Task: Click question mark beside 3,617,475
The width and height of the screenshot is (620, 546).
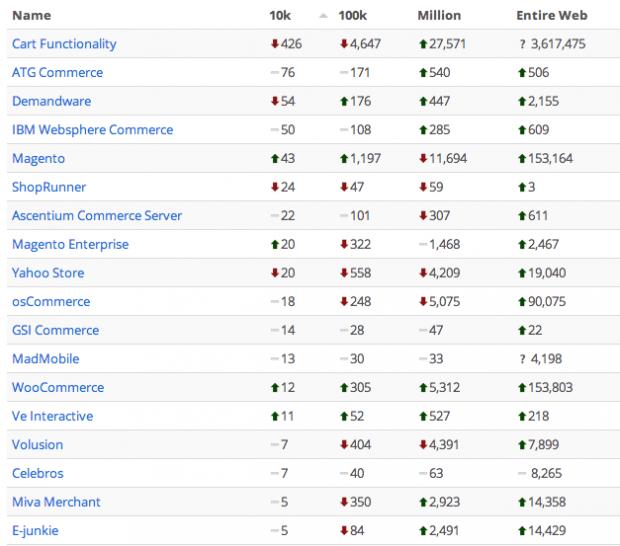Action: (x=523, y=44)
